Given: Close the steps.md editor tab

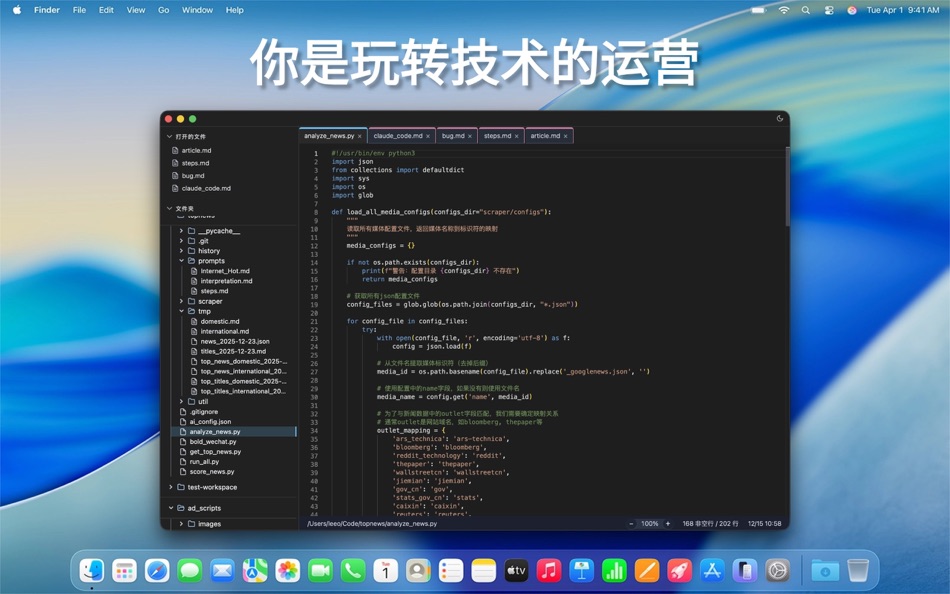Looking at the screenshot, I should [517, 136].
